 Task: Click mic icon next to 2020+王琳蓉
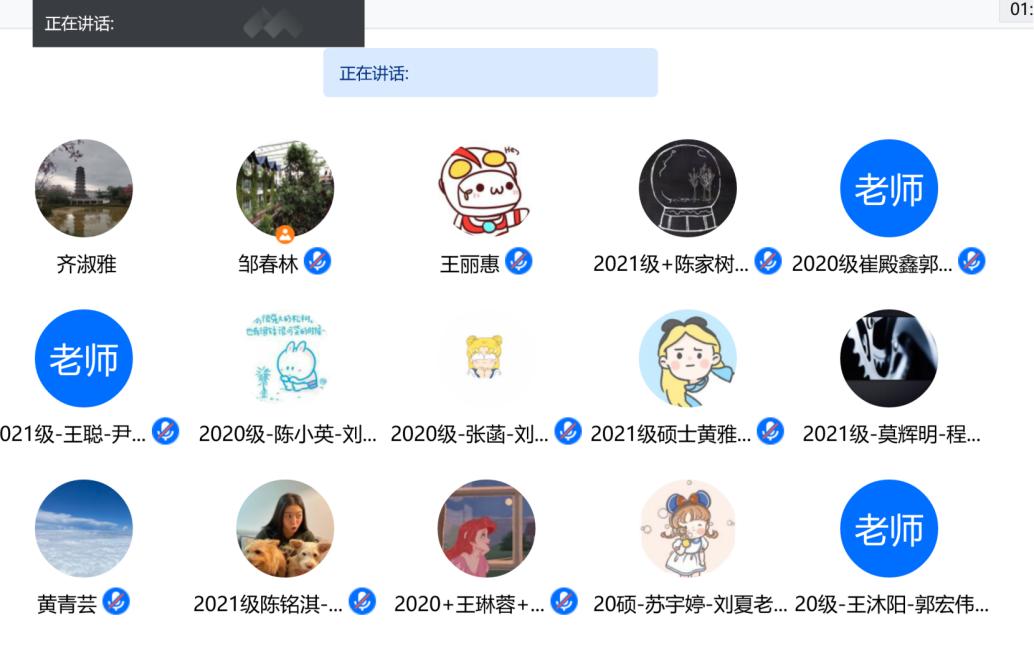564,602
